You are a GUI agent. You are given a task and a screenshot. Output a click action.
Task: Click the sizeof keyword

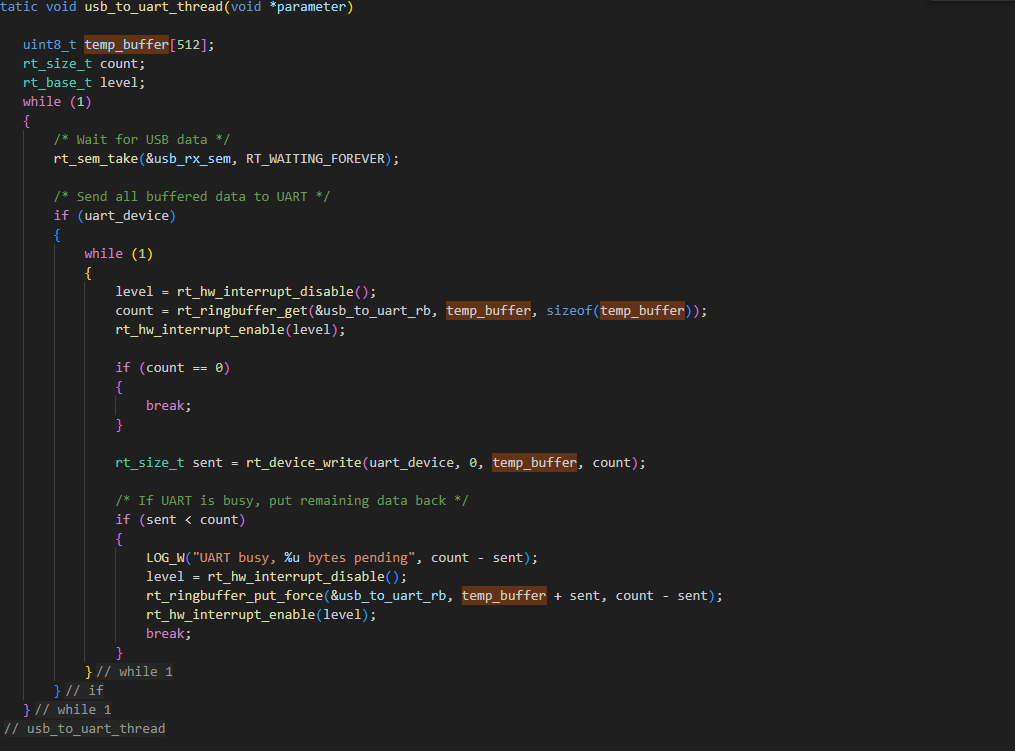(x=568, y=311)
